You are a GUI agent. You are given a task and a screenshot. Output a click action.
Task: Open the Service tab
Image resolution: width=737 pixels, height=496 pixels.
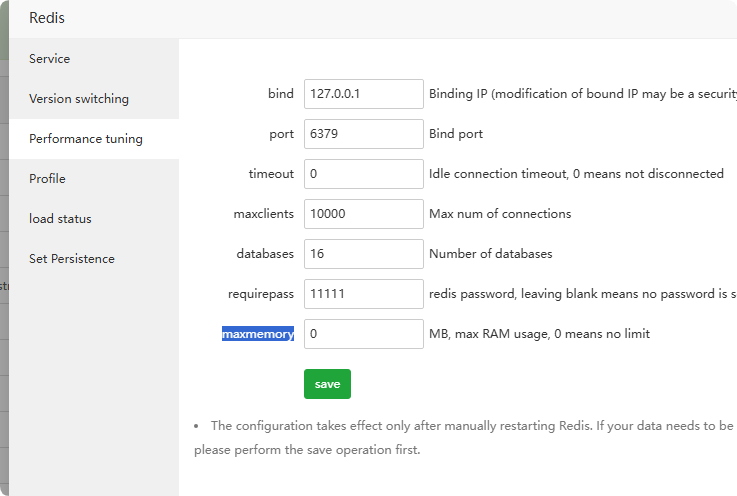point(50,59)
